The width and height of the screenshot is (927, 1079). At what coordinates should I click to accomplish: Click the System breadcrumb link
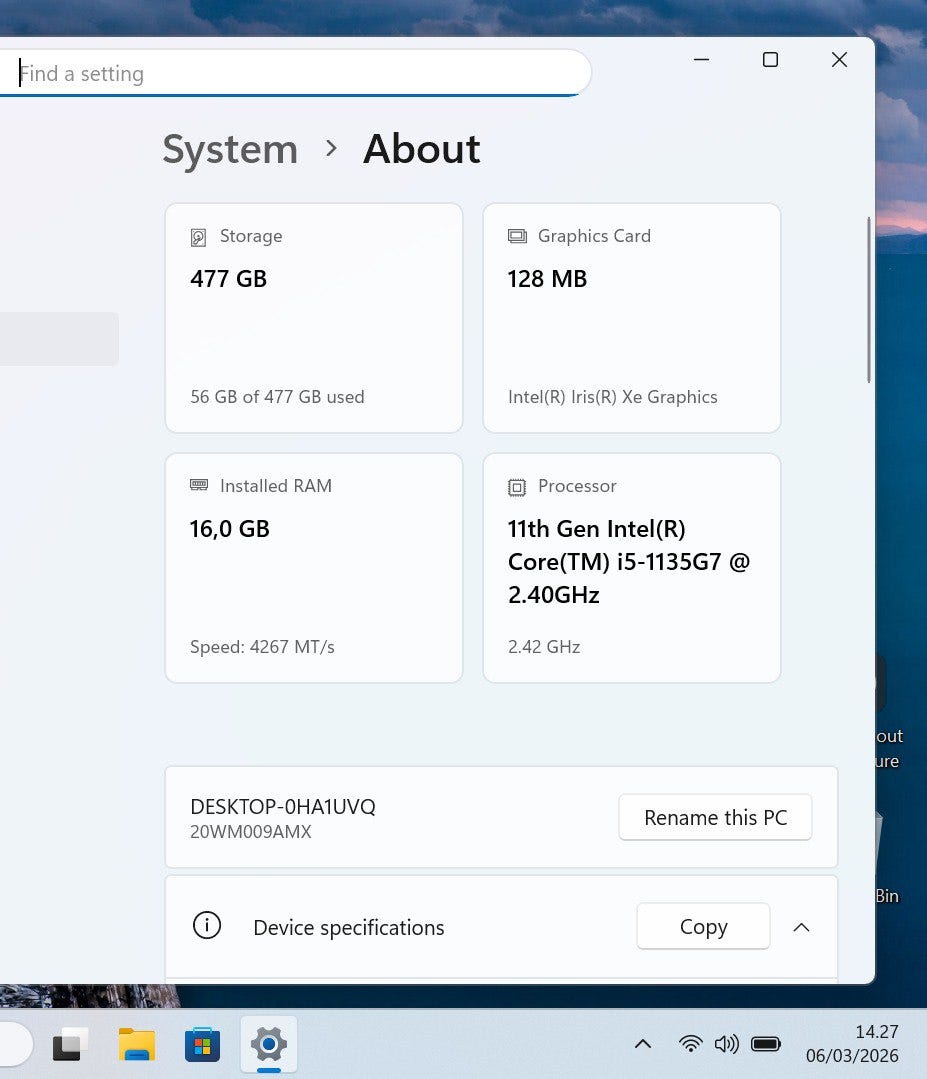[230, 149]
